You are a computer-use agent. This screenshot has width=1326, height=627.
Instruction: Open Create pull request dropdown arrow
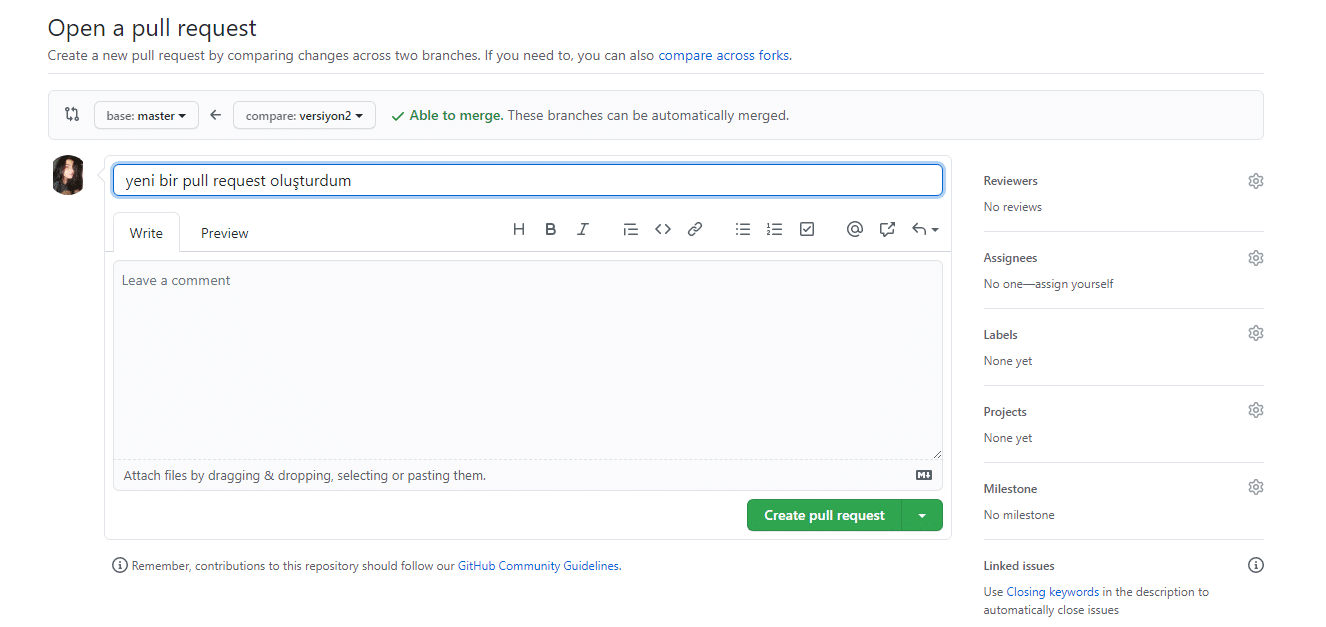coord(922,516)
